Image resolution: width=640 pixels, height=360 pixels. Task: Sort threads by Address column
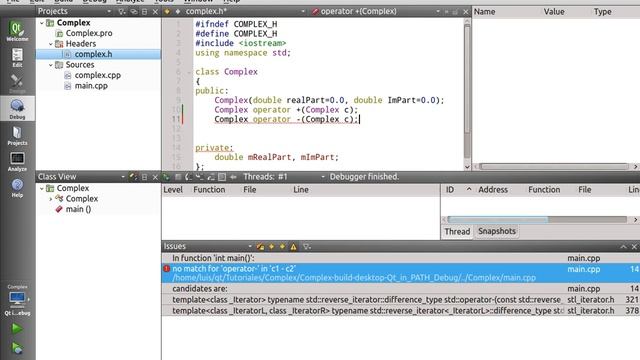tap(493, 190)
